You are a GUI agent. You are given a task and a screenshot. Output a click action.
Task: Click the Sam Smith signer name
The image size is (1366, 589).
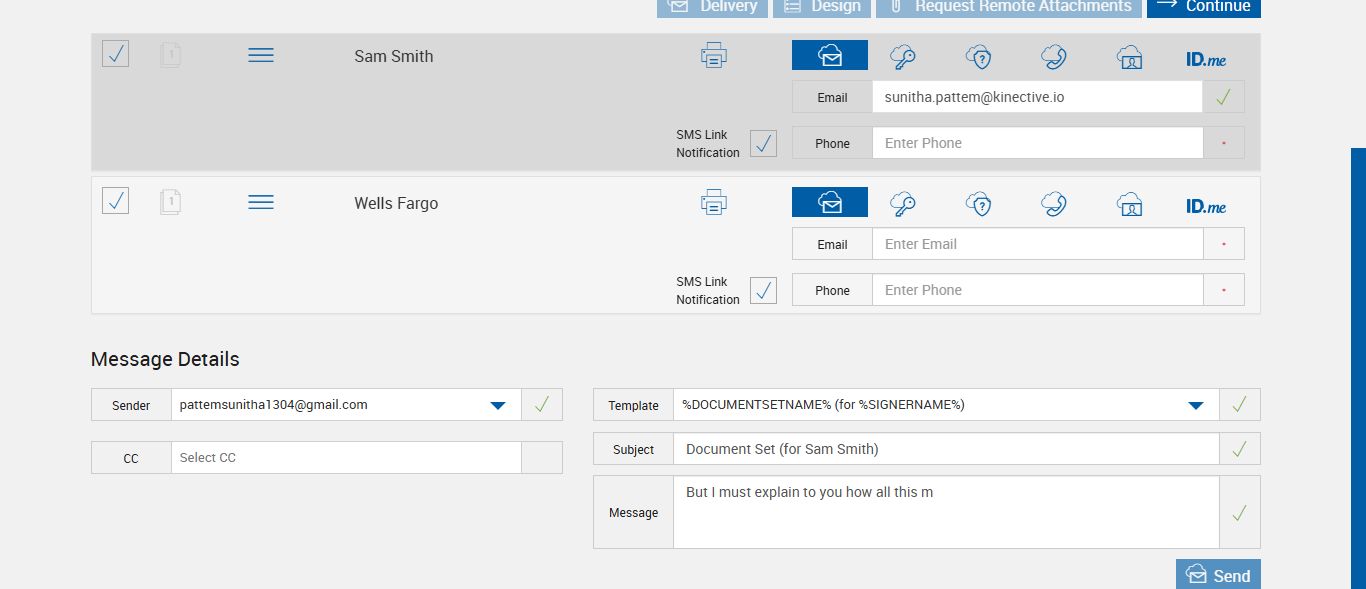click(394, 56)
